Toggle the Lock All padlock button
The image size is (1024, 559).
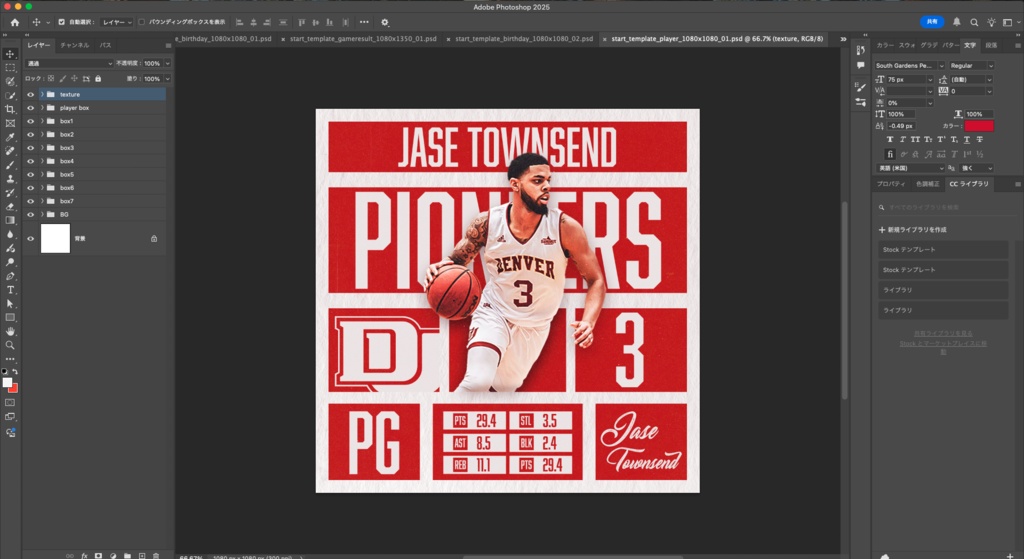[x=98, y=78]
